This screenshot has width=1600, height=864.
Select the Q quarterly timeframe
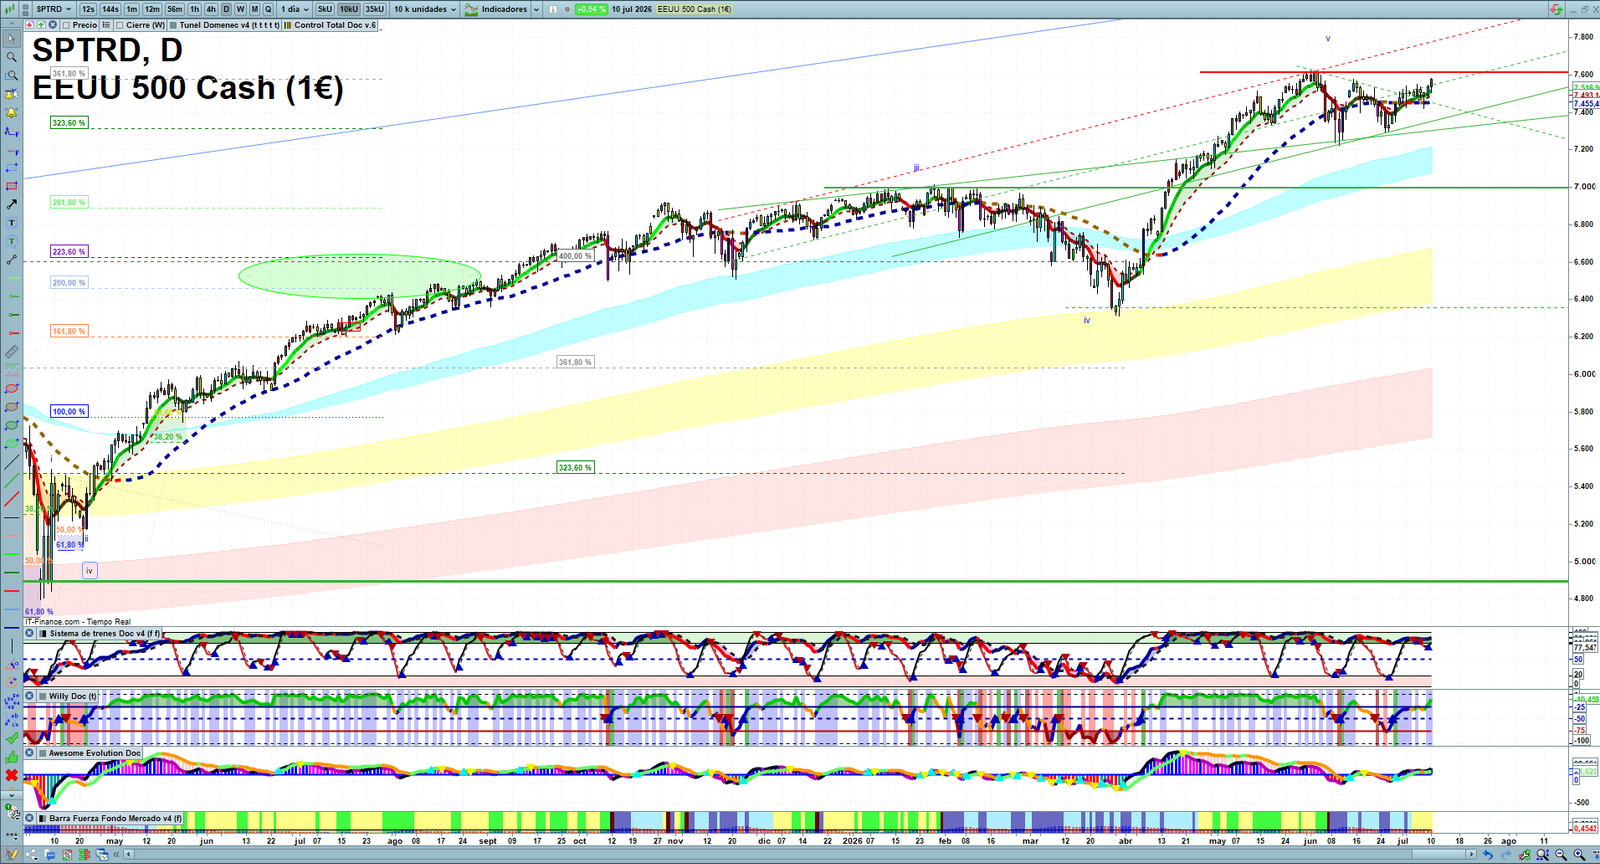(268, 9)
